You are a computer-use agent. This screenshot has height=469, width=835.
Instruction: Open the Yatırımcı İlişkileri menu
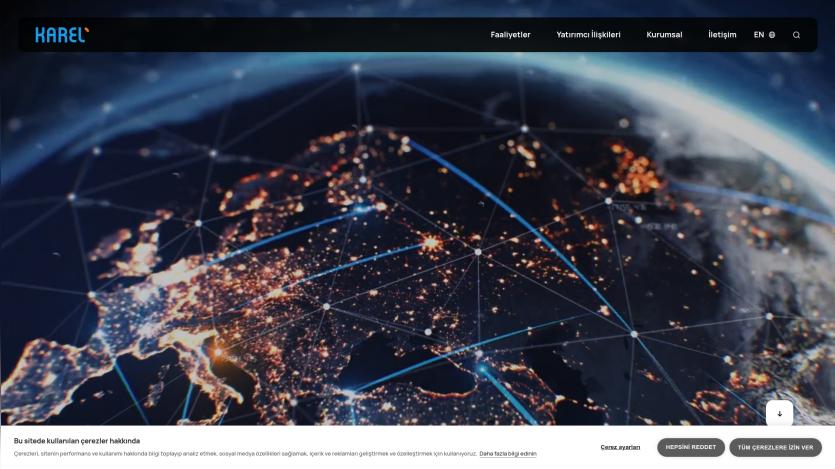[588, 35]
